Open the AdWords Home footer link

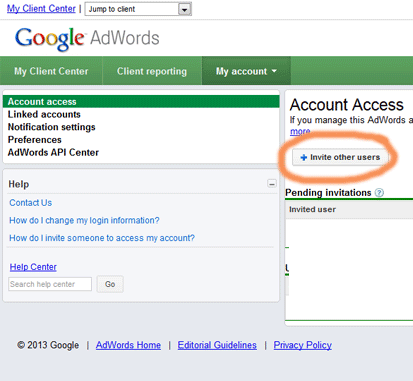click(128, 345)
